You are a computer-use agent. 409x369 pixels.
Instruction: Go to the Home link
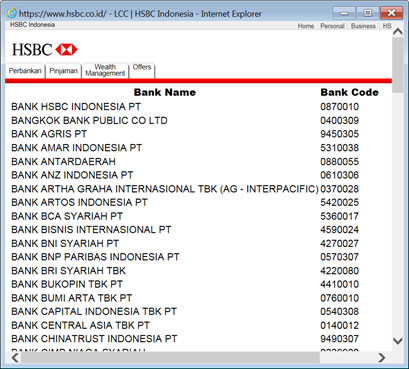pyautogui.click(x=306, y=26)
